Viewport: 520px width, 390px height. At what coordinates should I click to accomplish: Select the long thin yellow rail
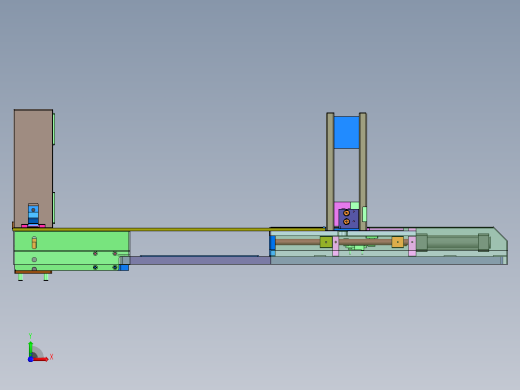pos(168,229)
